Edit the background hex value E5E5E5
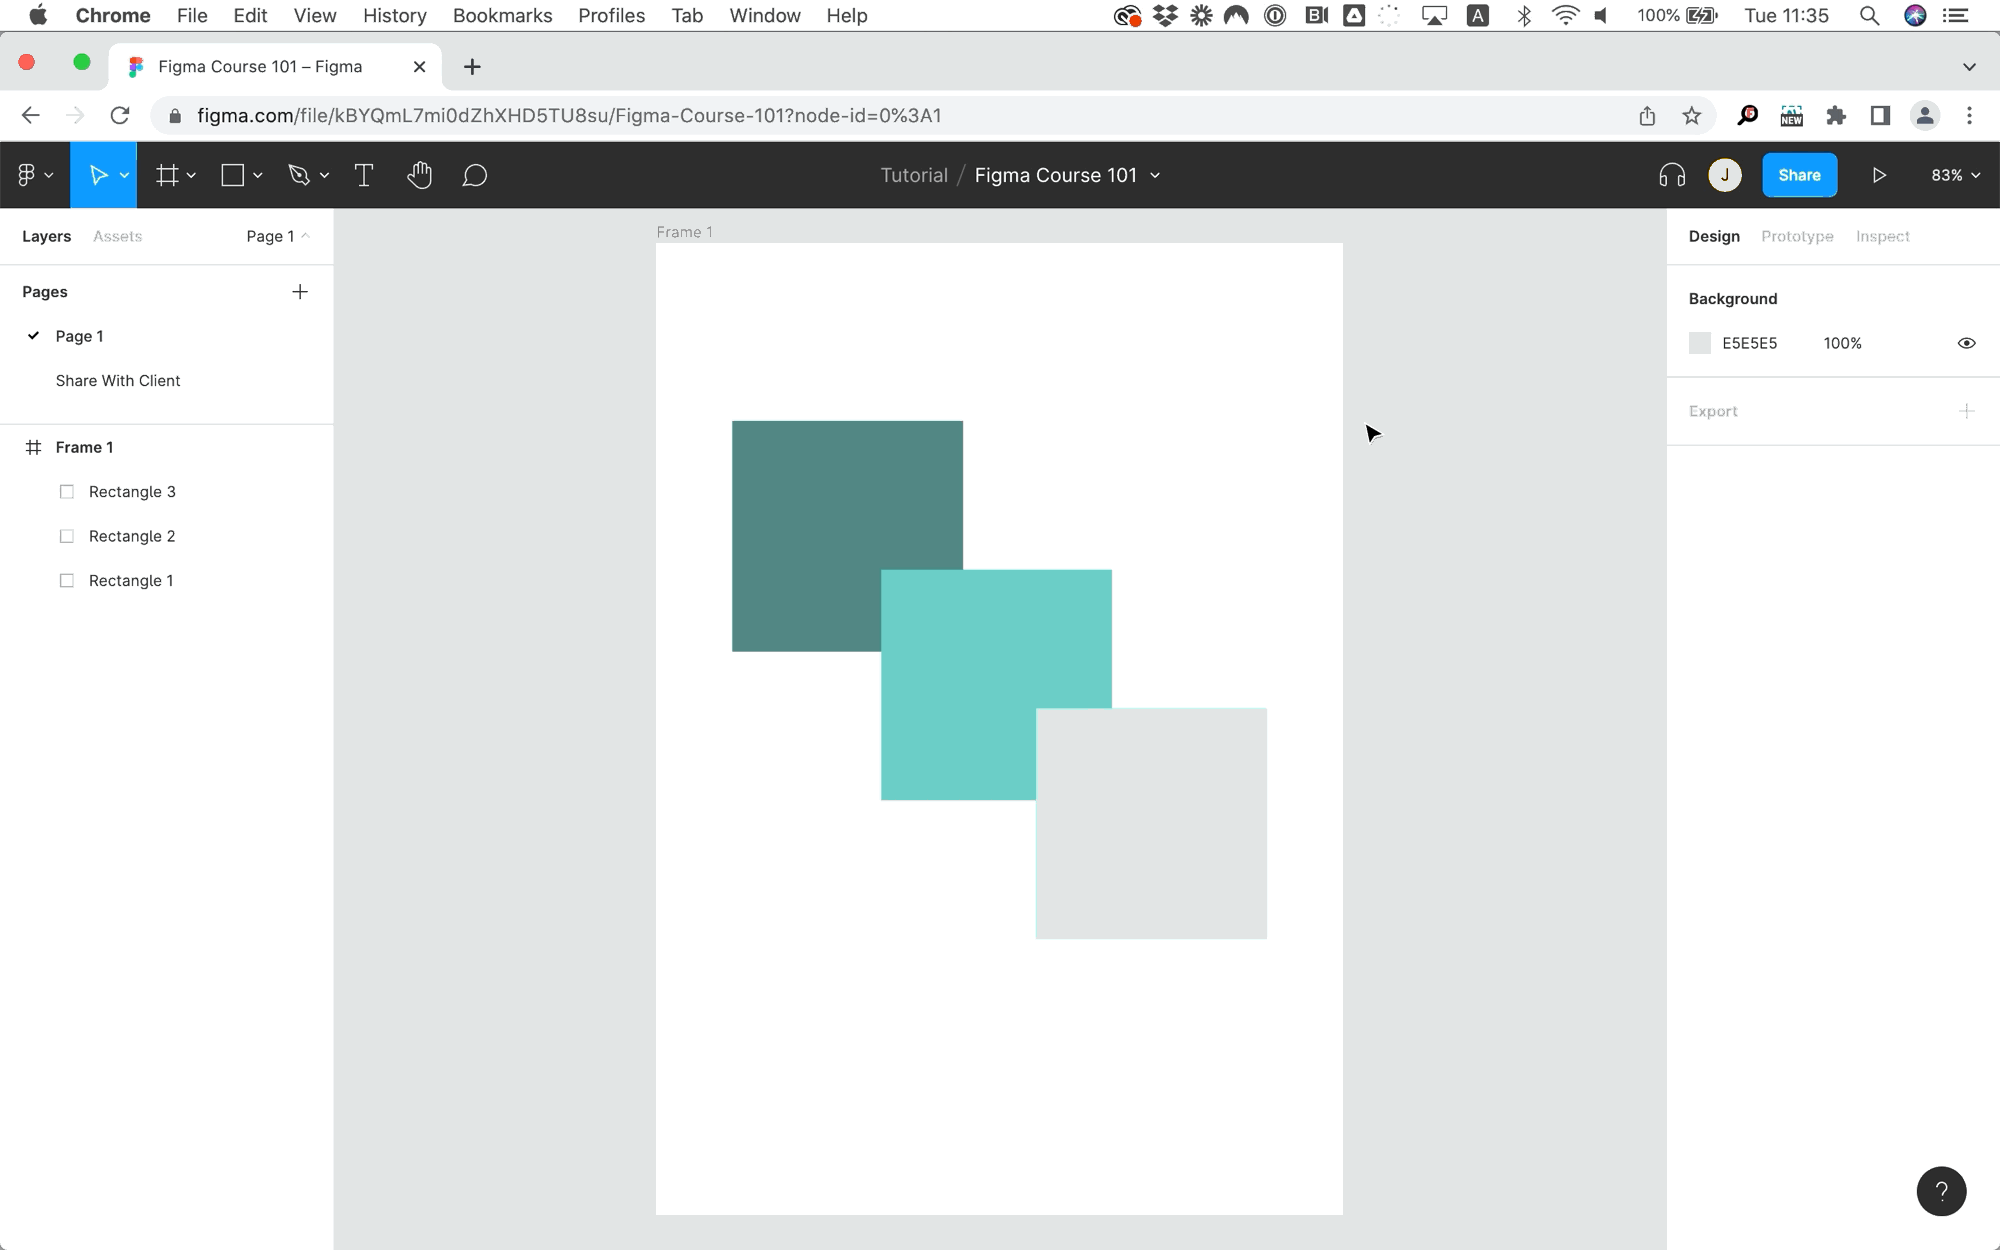The height and width of the screenshot is (1250, 2000). tap(1749, 343)
